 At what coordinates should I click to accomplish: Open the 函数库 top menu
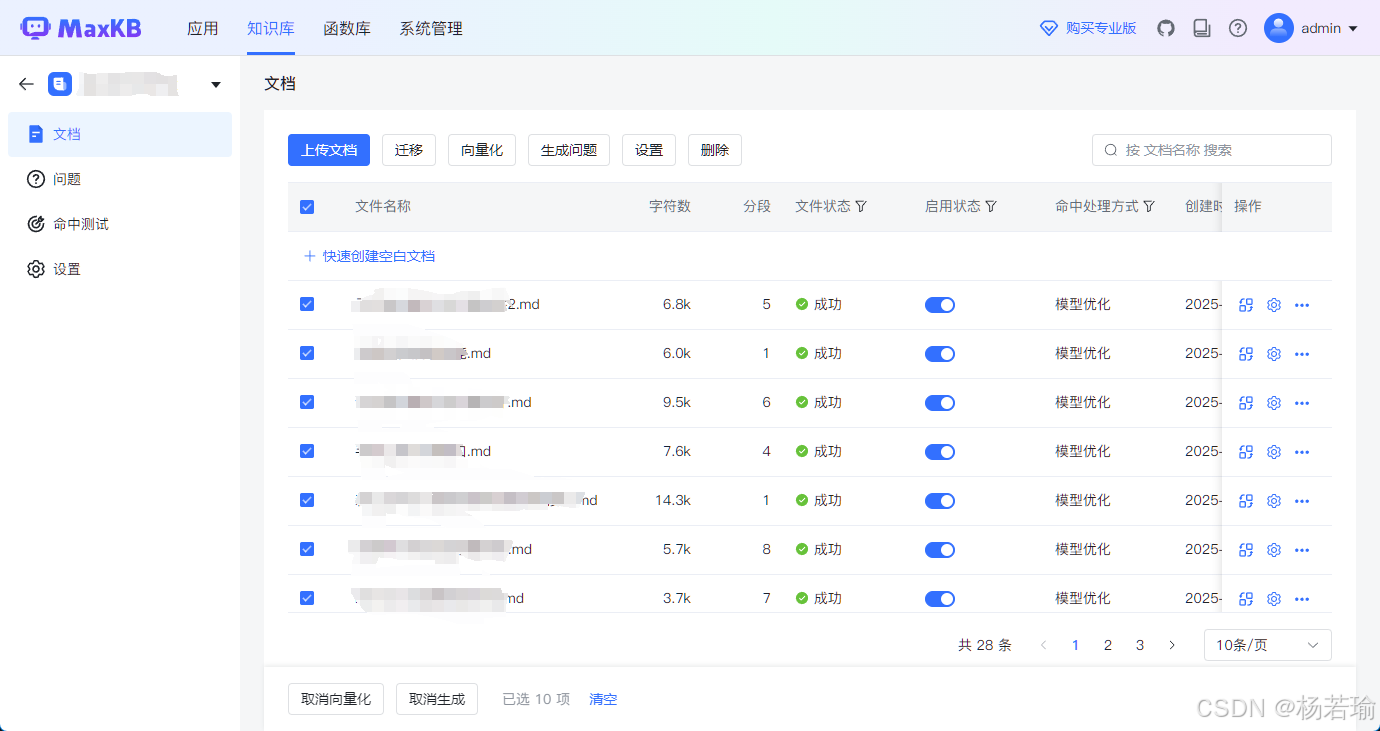coord(347,28)
